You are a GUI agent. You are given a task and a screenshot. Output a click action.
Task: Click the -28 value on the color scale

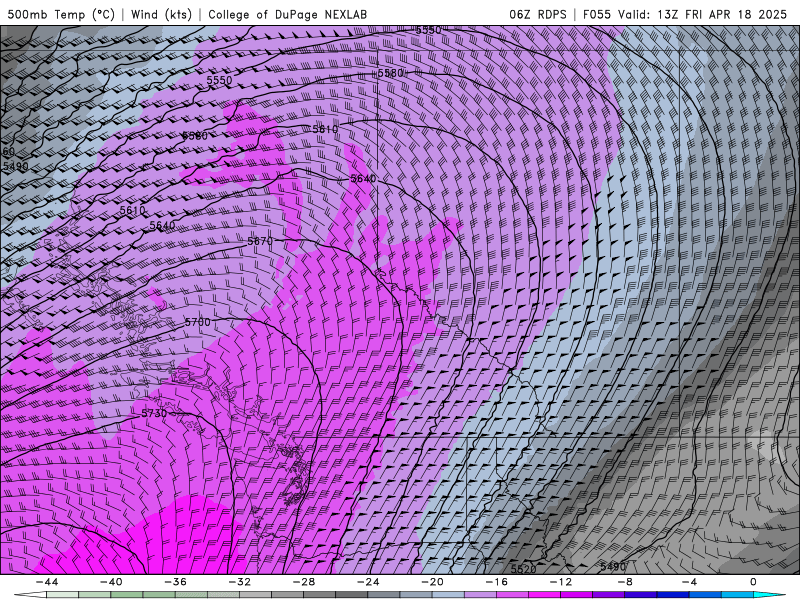pyautogui.click(x=304, y=582)
